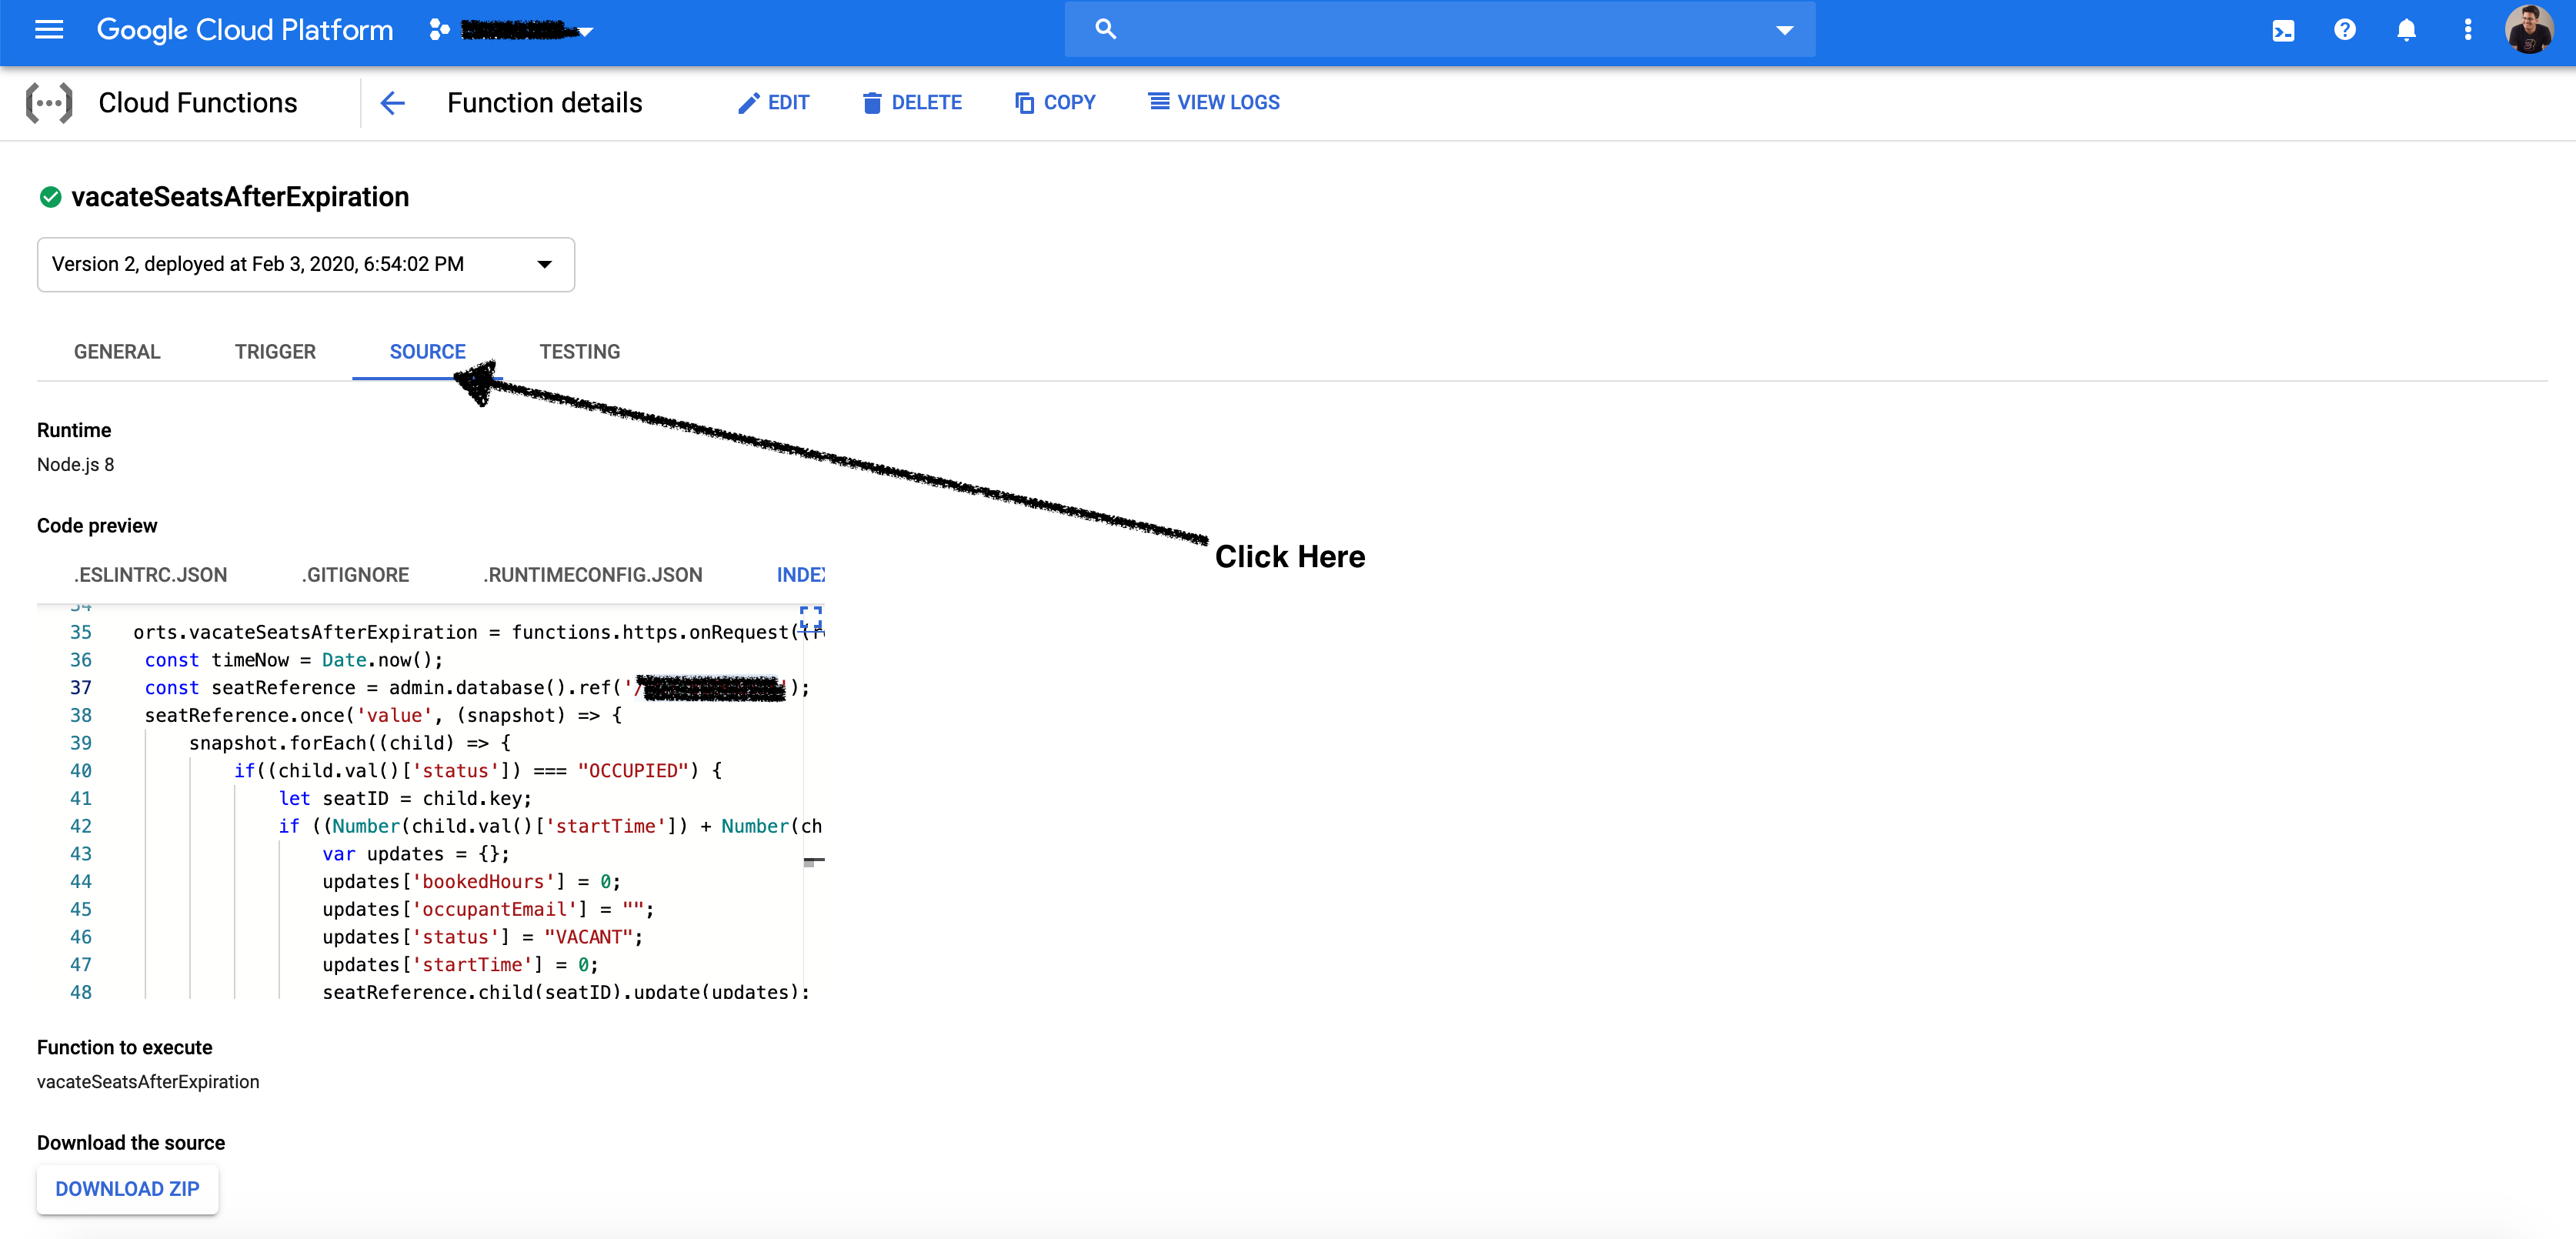2576x1239 pixels.
Task: Click the .ESLINTRC.JSON file tab
Action: (151, 573)
